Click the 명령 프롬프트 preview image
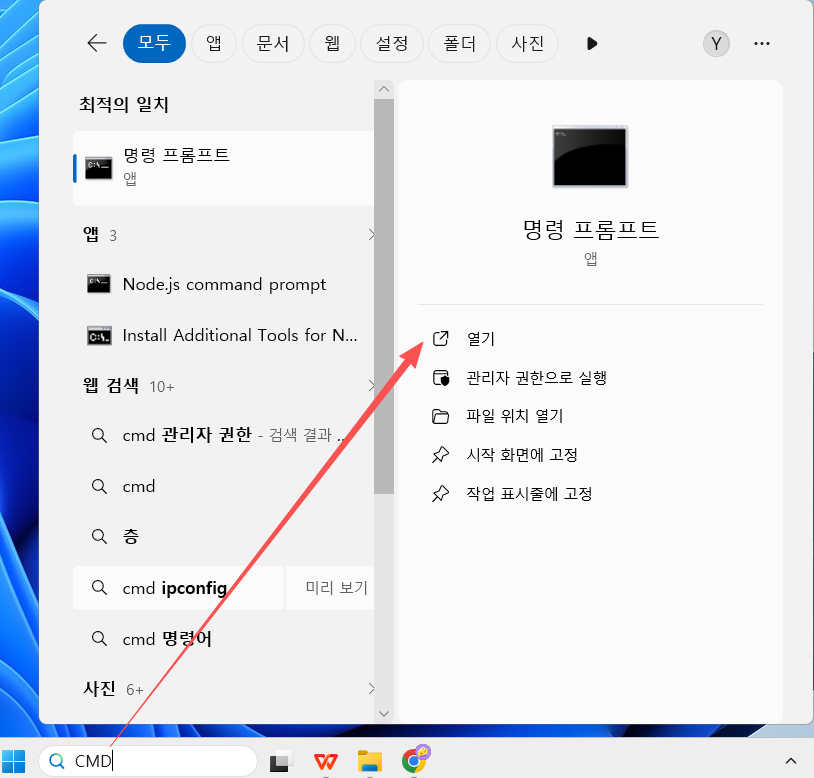 click(x=589, y=156)
